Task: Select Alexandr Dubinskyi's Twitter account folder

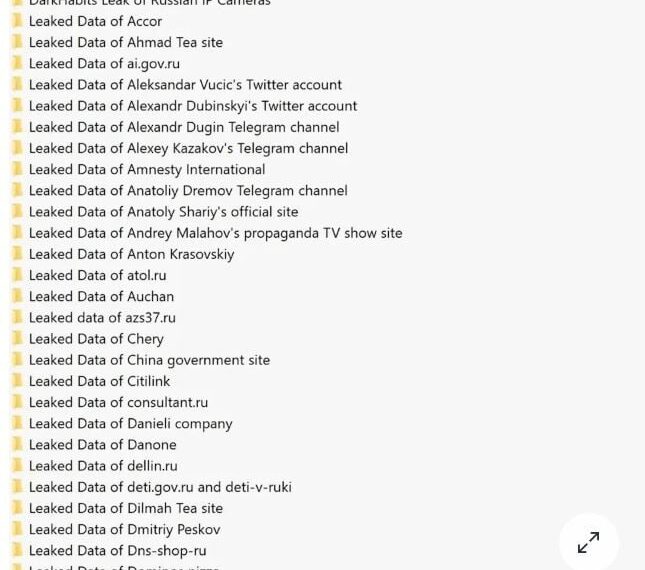Action: tap(192, 106)
